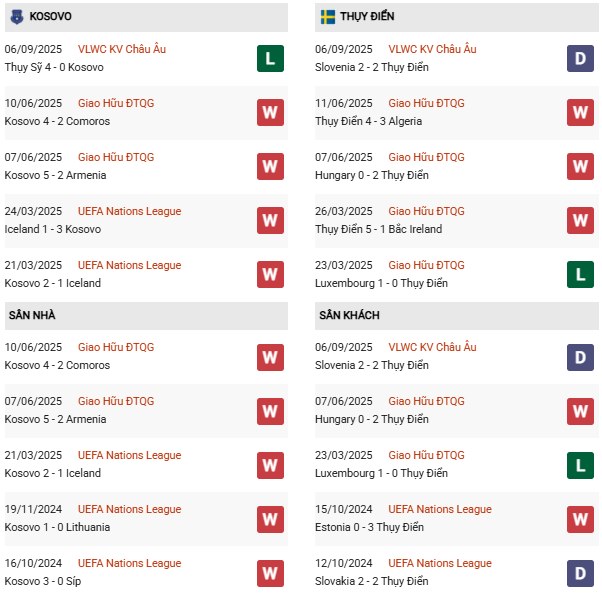
Task: Click the Kosovo 1 - 0 Lithuania result
Action: 57,527
